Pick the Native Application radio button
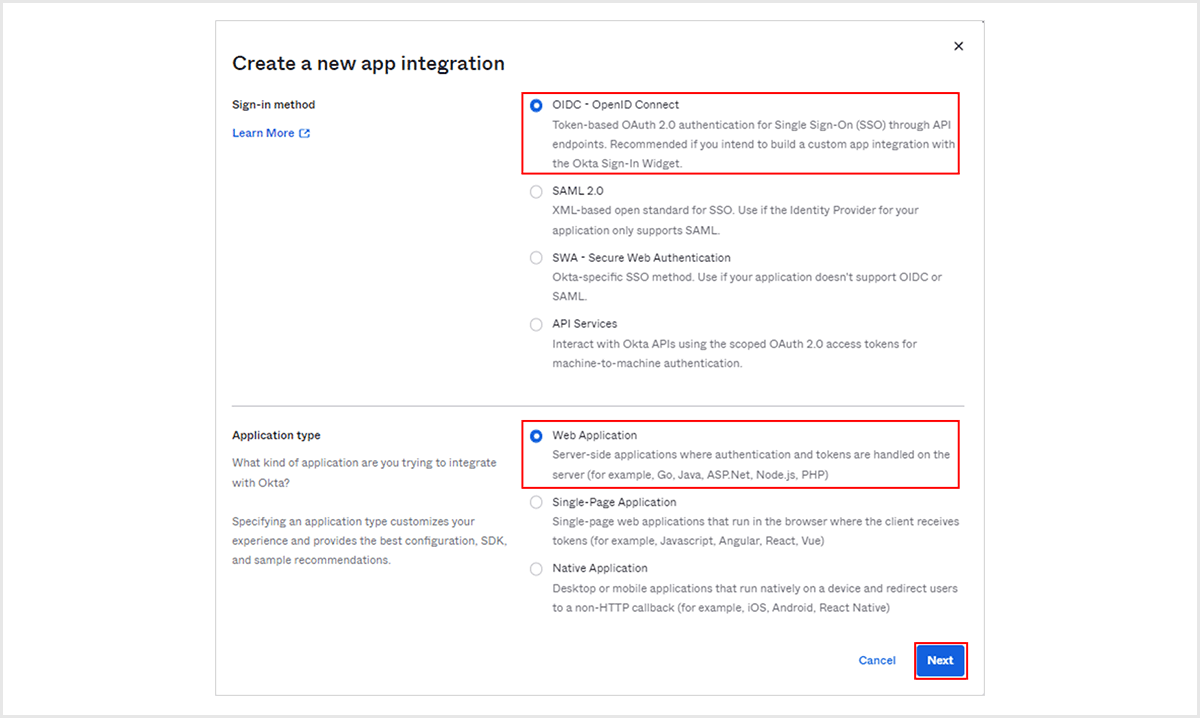 tap(537, 568)
